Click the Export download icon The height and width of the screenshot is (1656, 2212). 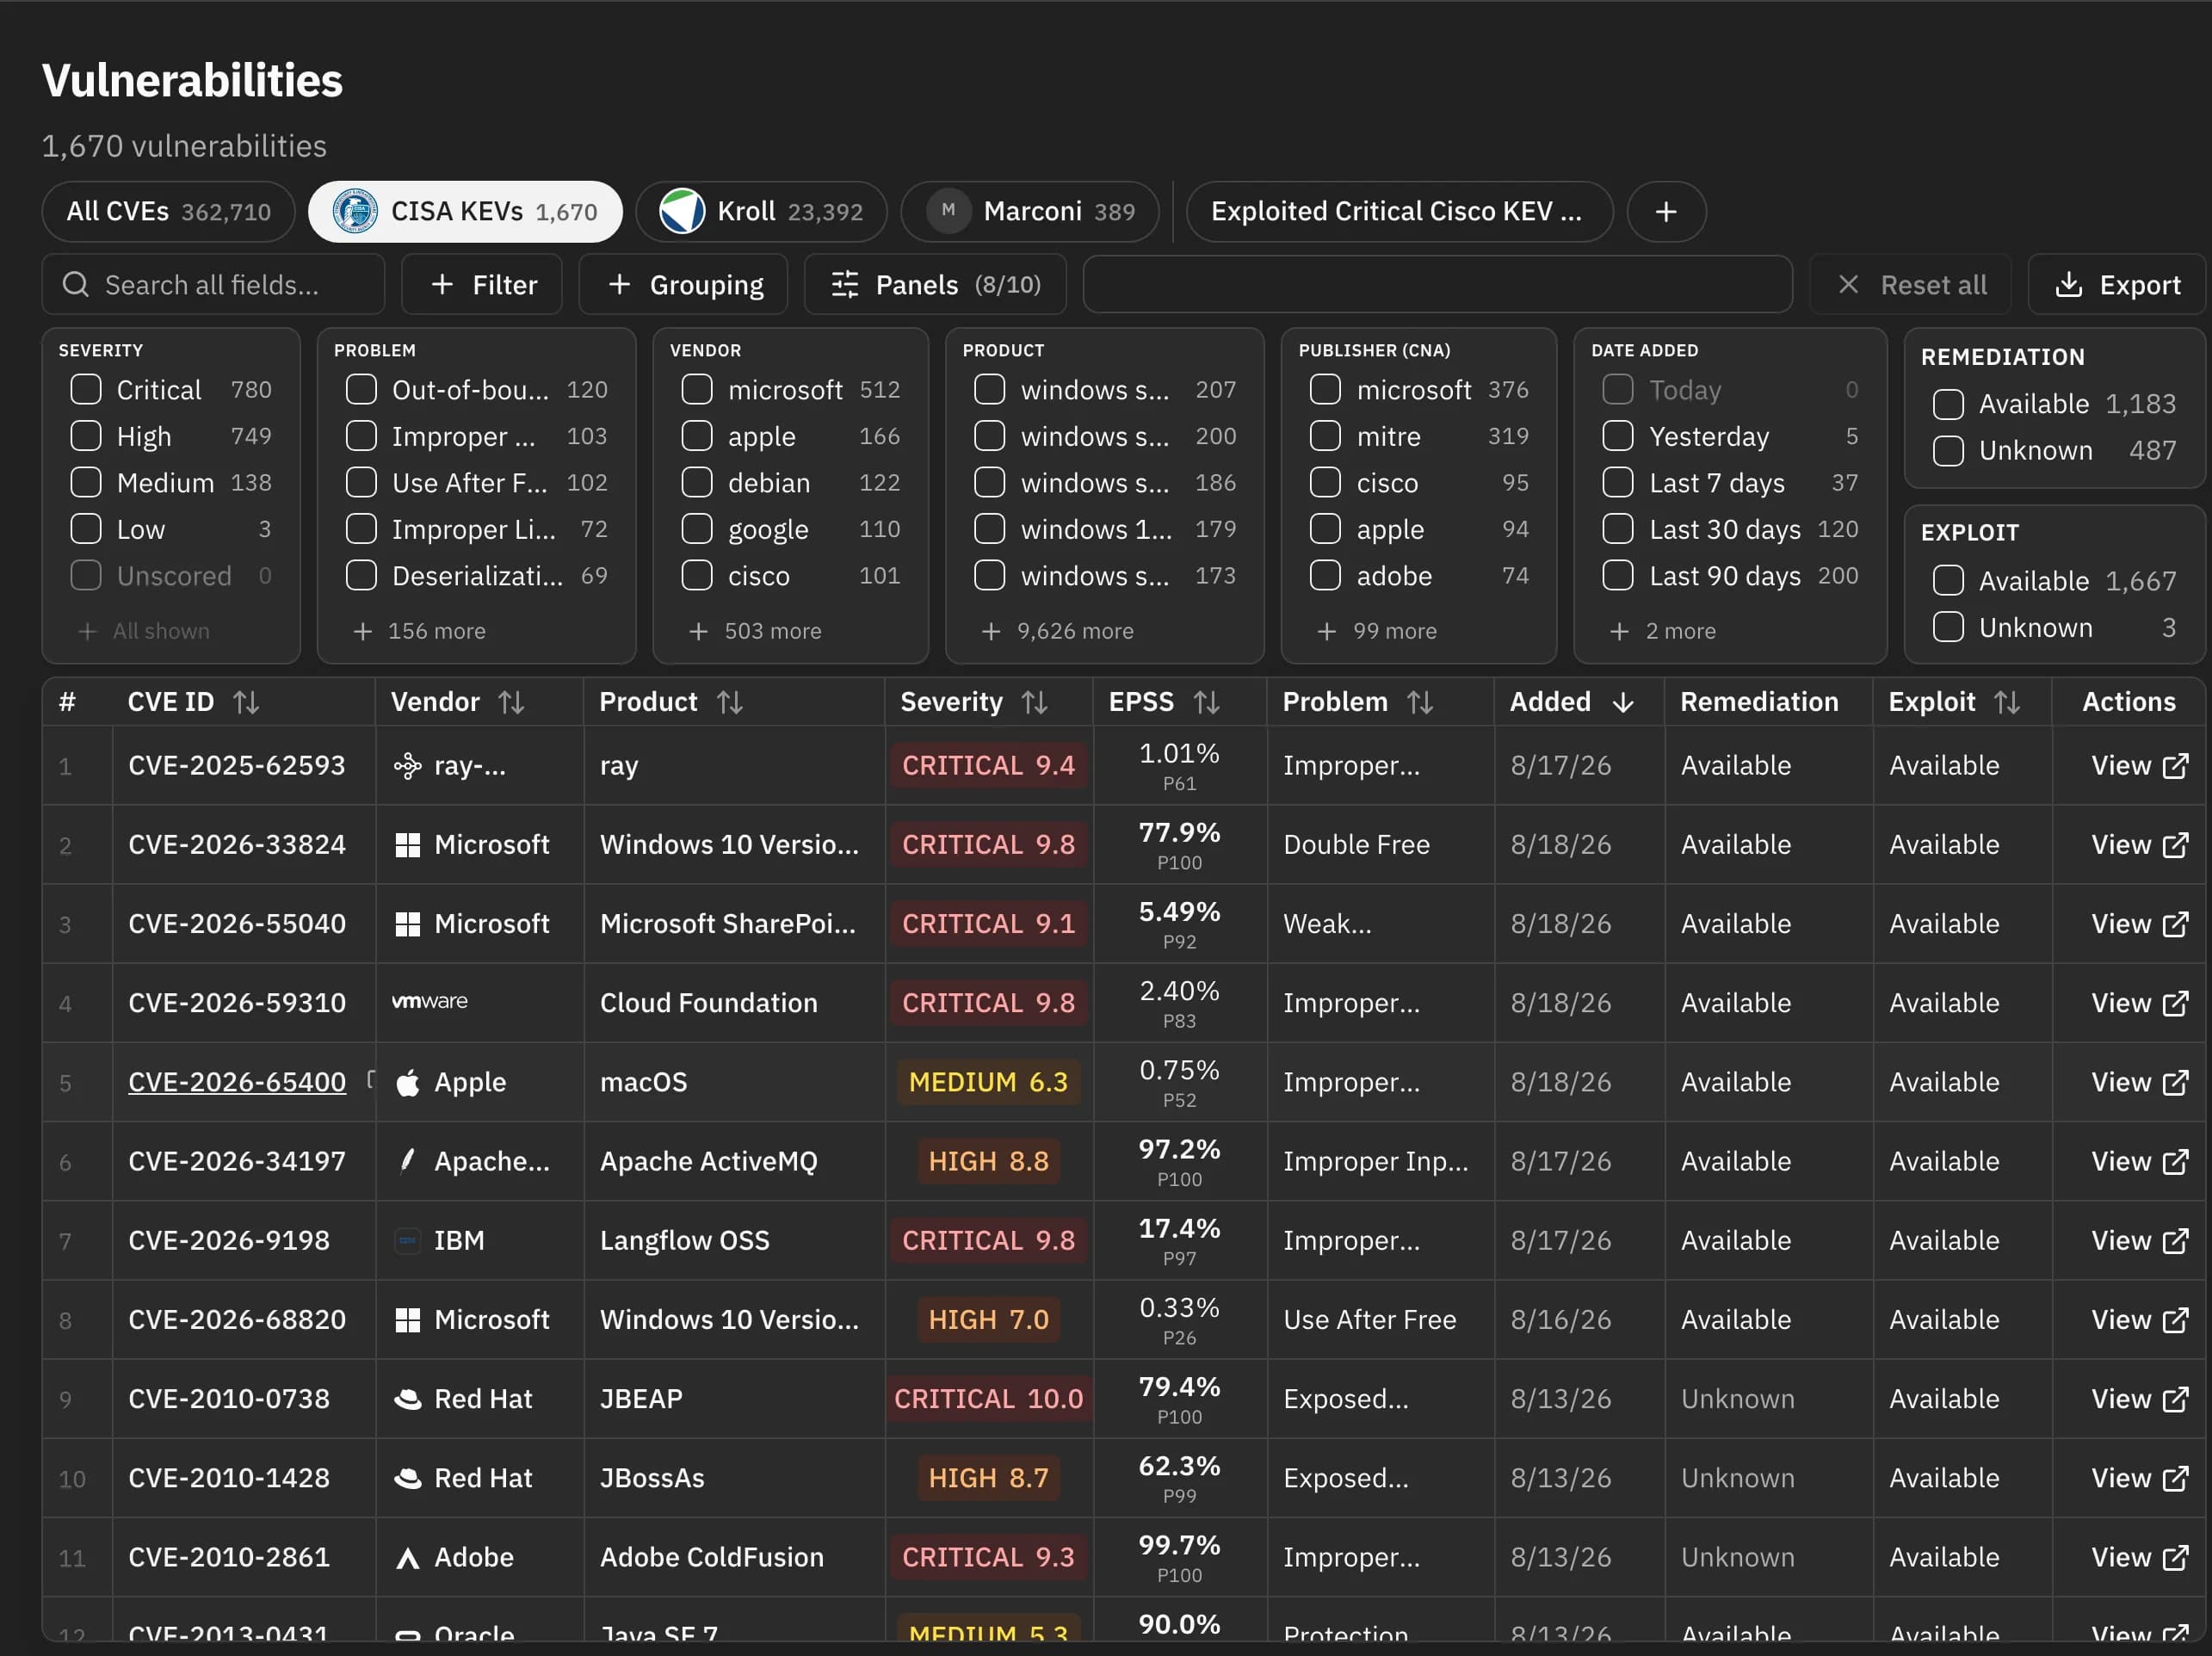click(2068, 285)
